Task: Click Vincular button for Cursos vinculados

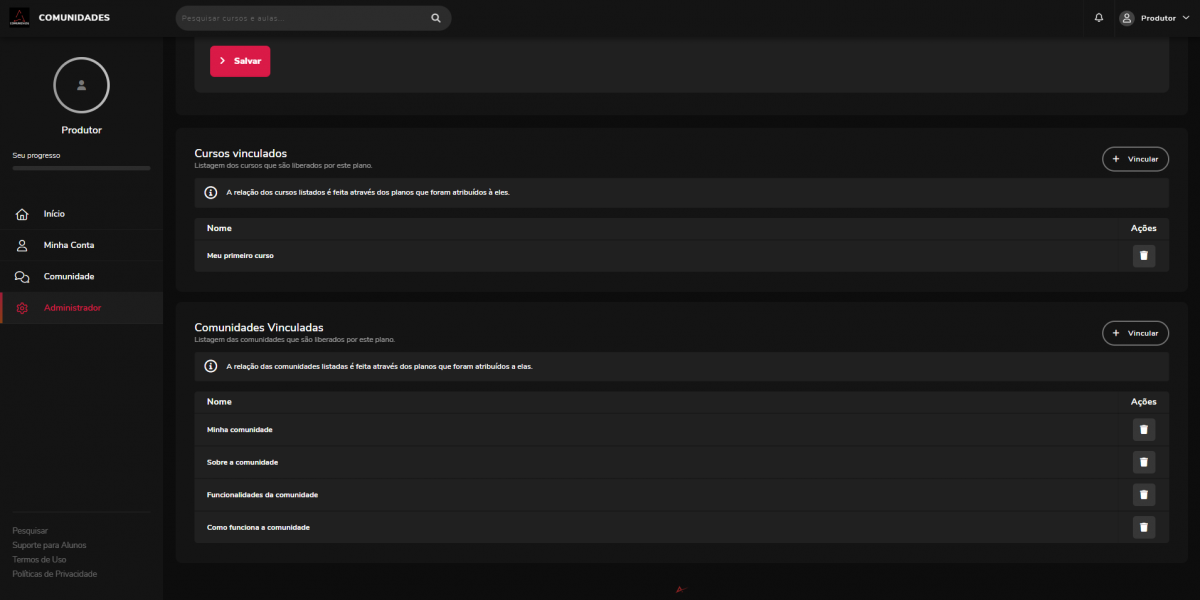Action: click(1135, 159)
